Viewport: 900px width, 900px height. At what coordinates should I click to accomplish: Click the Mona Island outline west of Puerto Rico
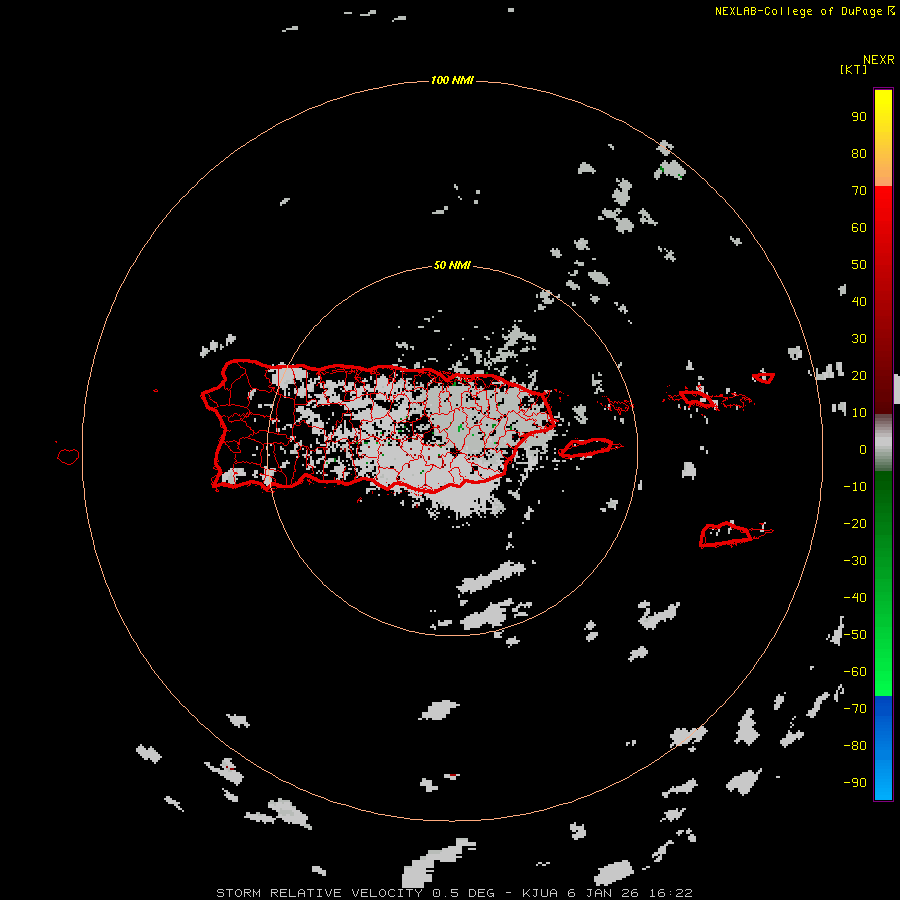point(68,456)
